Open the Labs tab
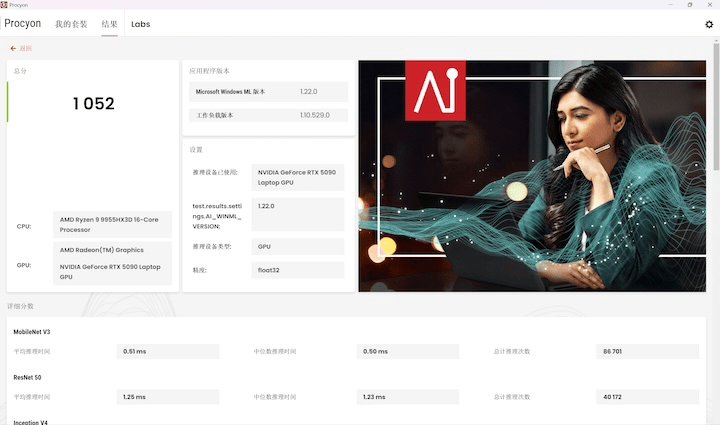 tap(141, 24)
